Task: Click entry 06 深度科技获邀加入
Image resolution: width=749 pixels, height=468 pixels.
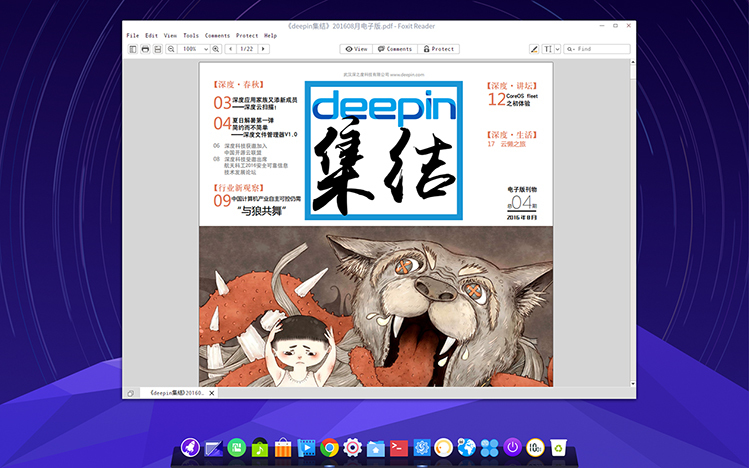Action: (x=240, y=149)
